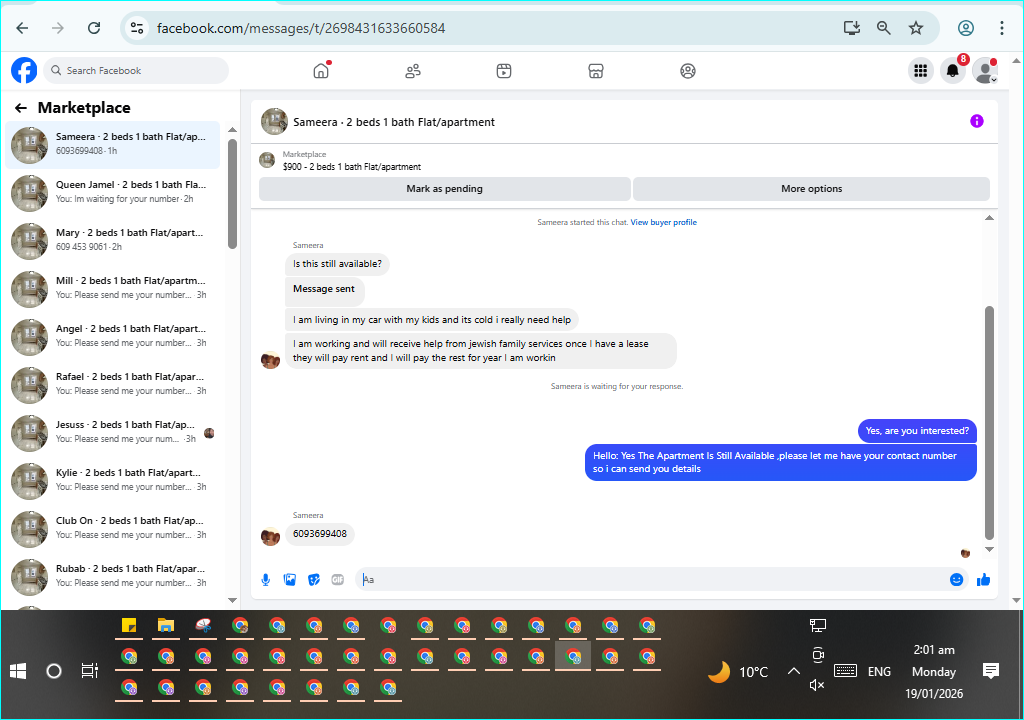Open the Video/Reels icon in navigation
Viewport: 1024px width, 720px height.
click(504, 71)
